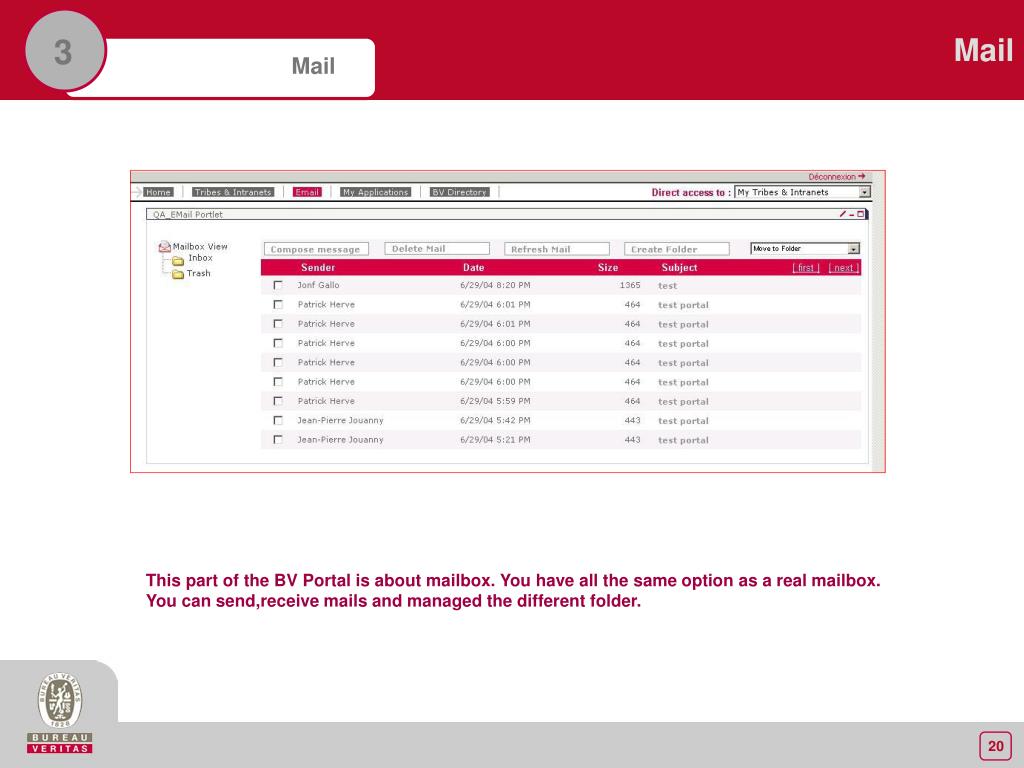Go to the Home tab
The image size is (1024, 768).
coord(158,192)
